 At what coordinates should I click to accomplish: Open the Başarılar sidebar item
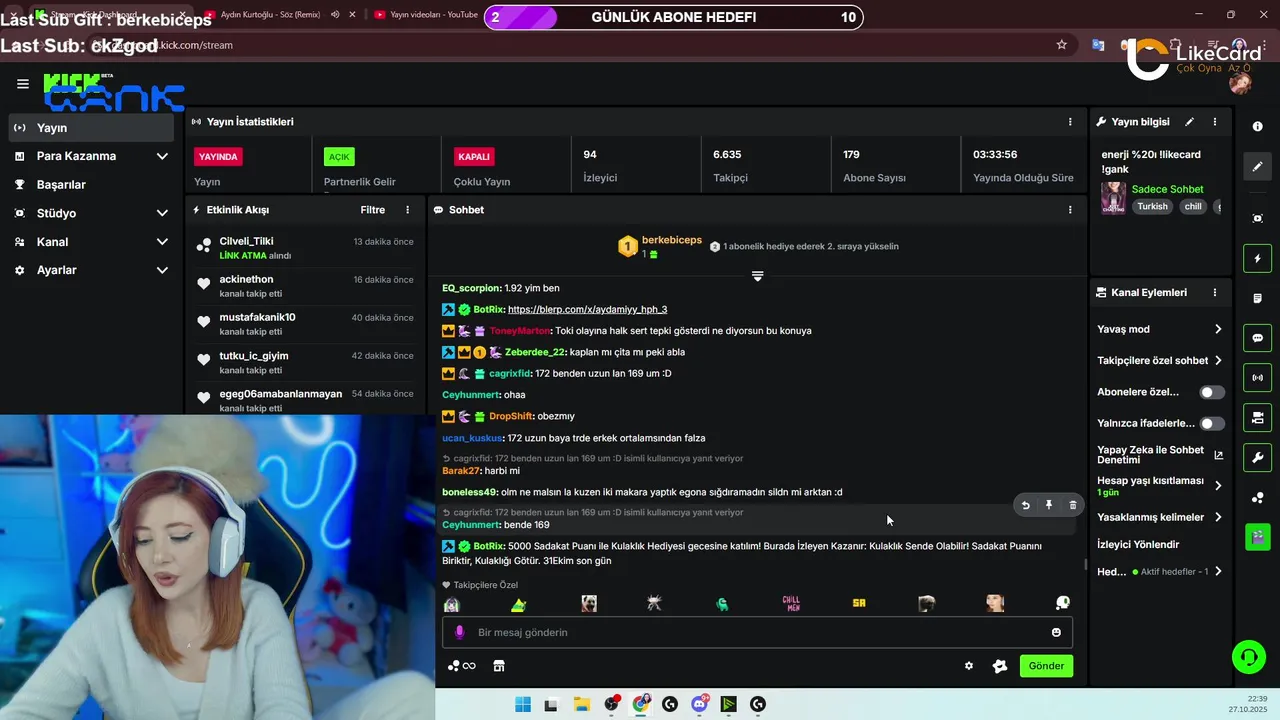coord(92,185)
